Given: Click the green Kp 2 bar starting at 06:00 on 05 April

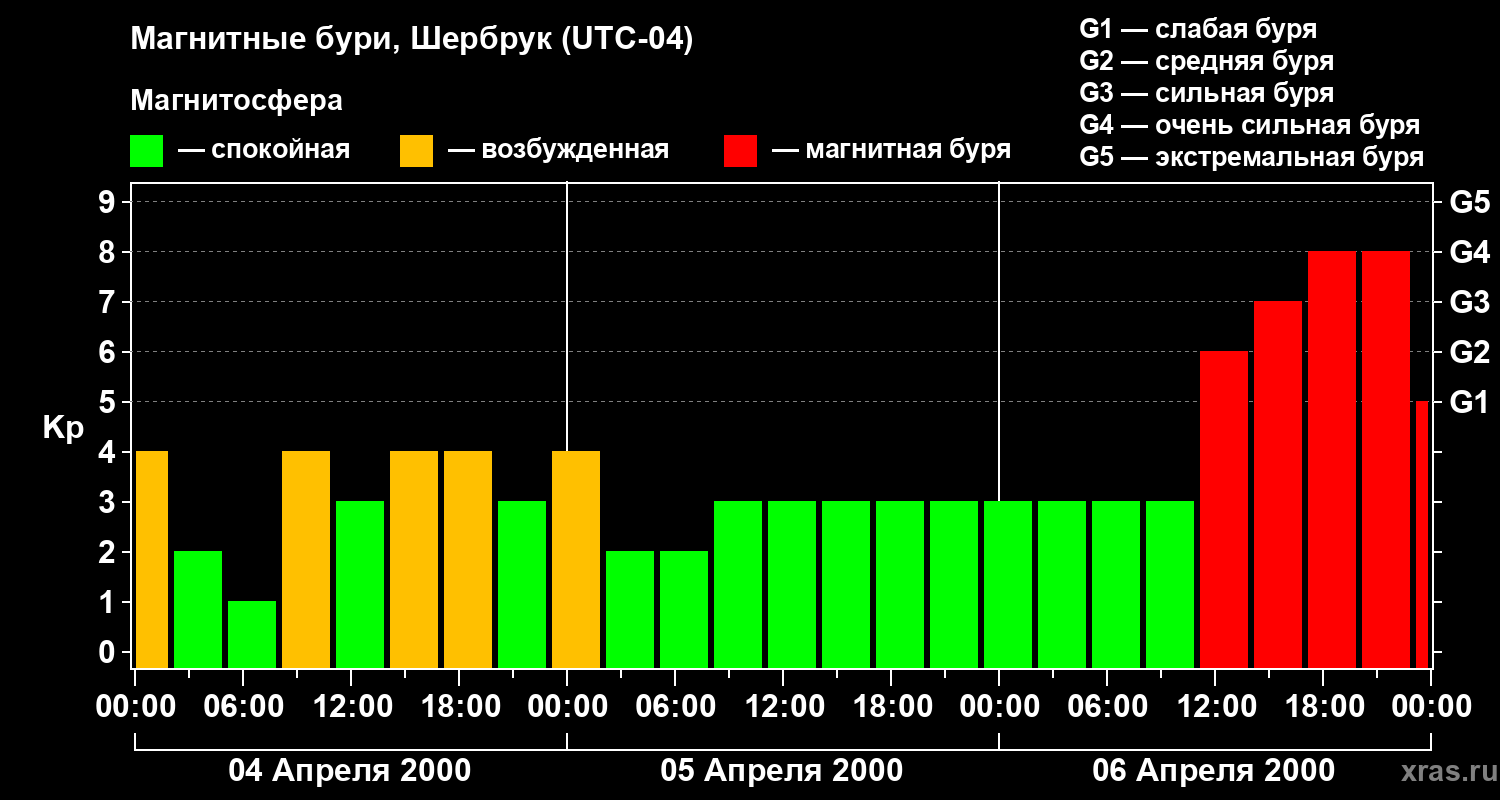Looking at the screenshot, I should coord(684,609).
